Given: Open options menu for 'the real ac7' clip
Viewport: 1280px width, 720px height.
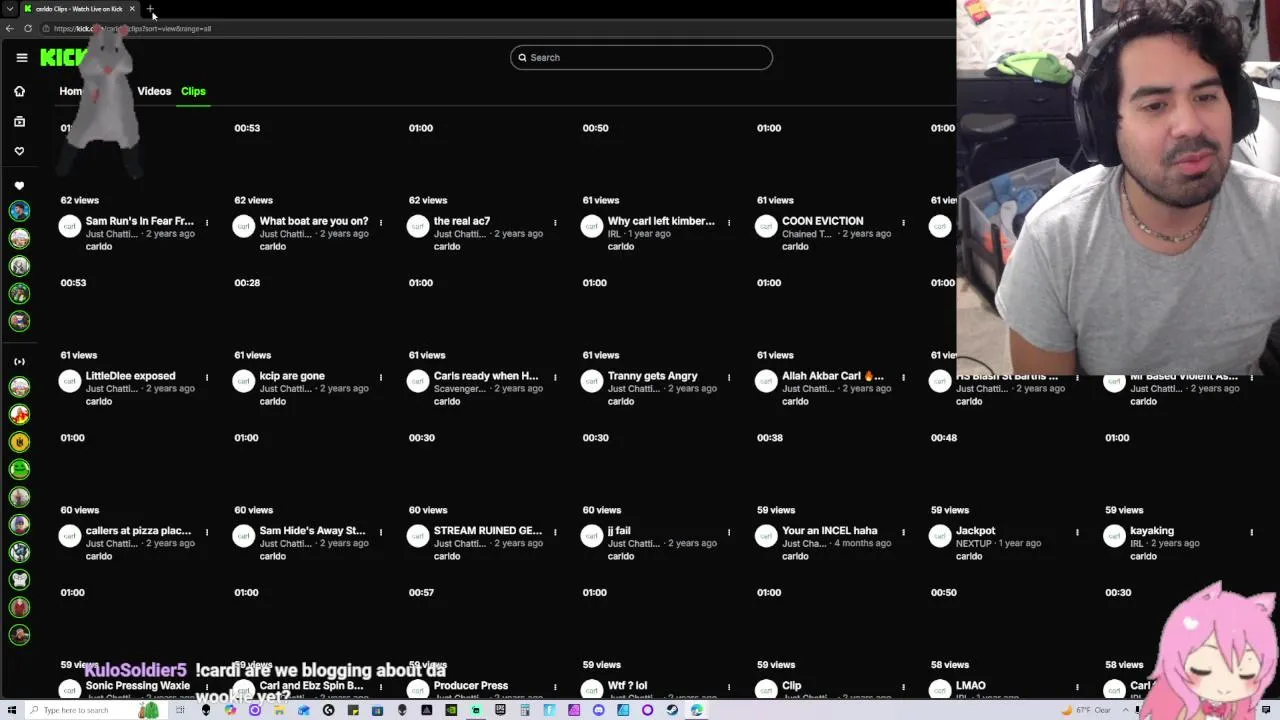Looking at the screenshot, I should pos(555,222).
